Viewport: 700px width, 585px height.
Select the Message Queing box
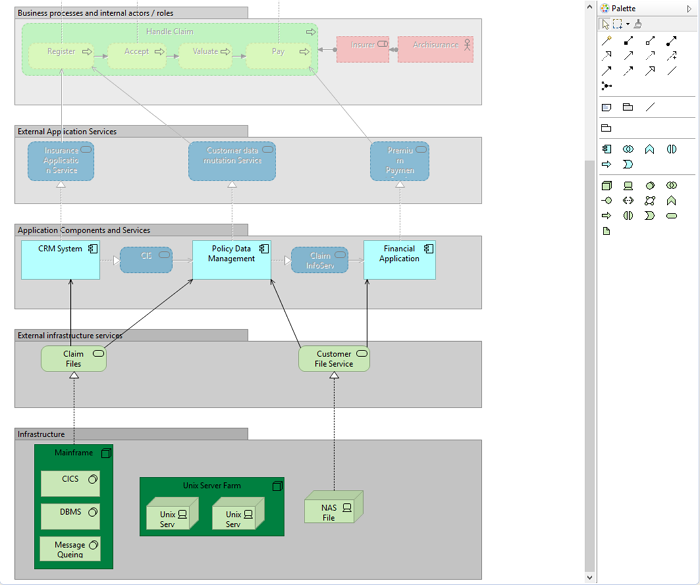click(x=70, y=549)
